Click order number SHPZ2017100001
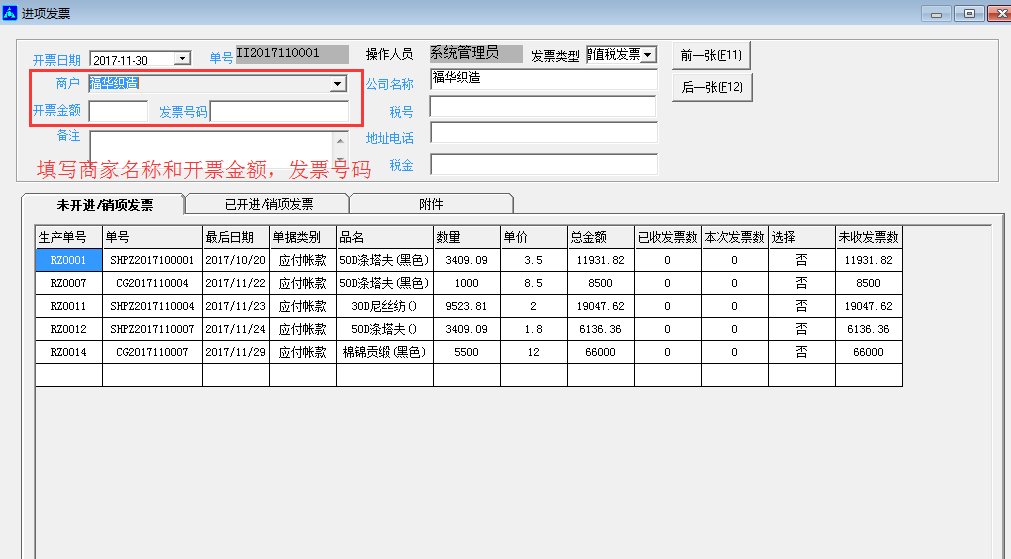This screenshot has width=1011, height=559. coord(152,260)
